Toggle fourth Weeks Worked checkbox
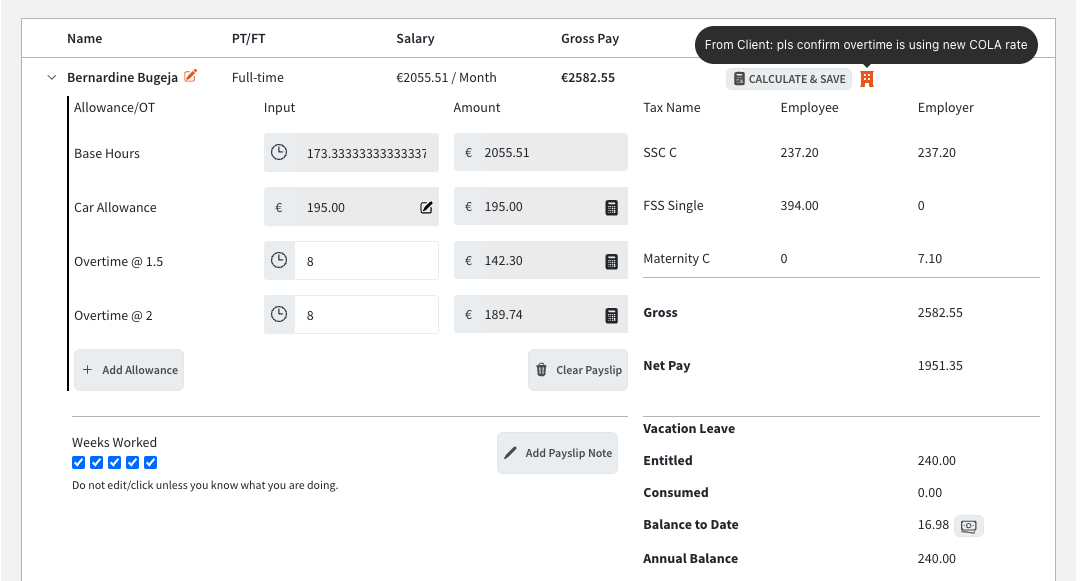Image resolution: width=1080 pixels, height=581 pixels. [x=132, y=463]
